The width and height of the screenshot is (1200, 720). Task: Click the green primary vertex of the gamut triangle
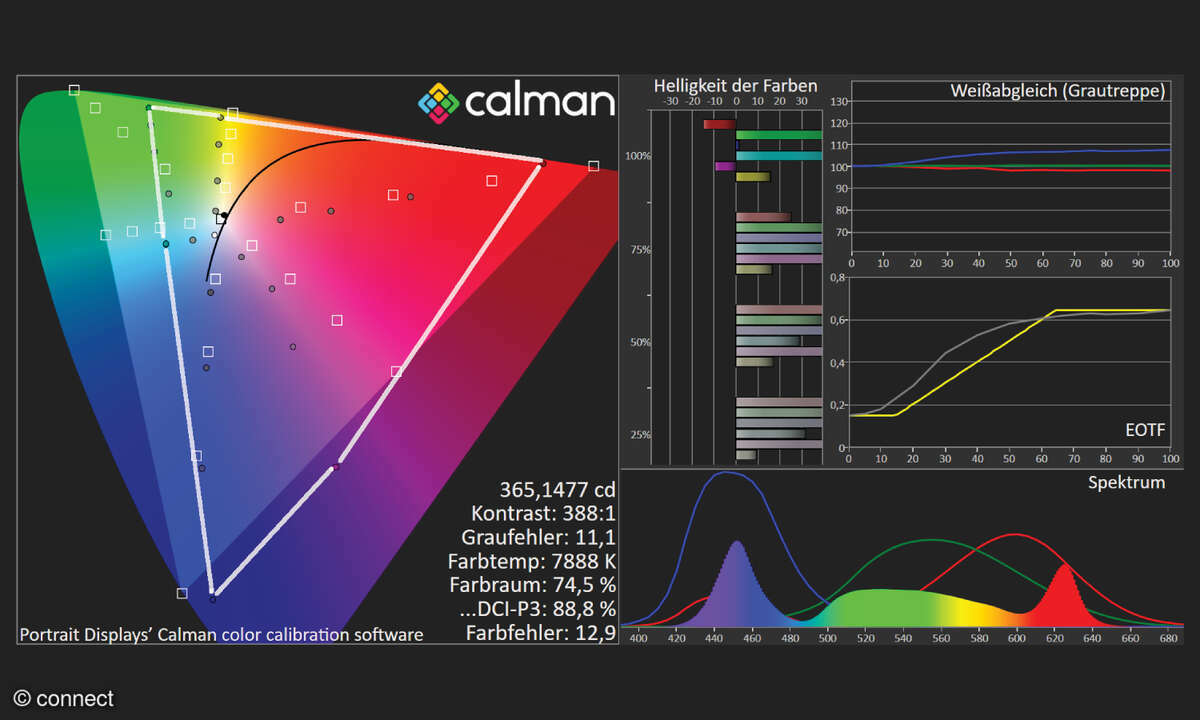tap(149, 107)
